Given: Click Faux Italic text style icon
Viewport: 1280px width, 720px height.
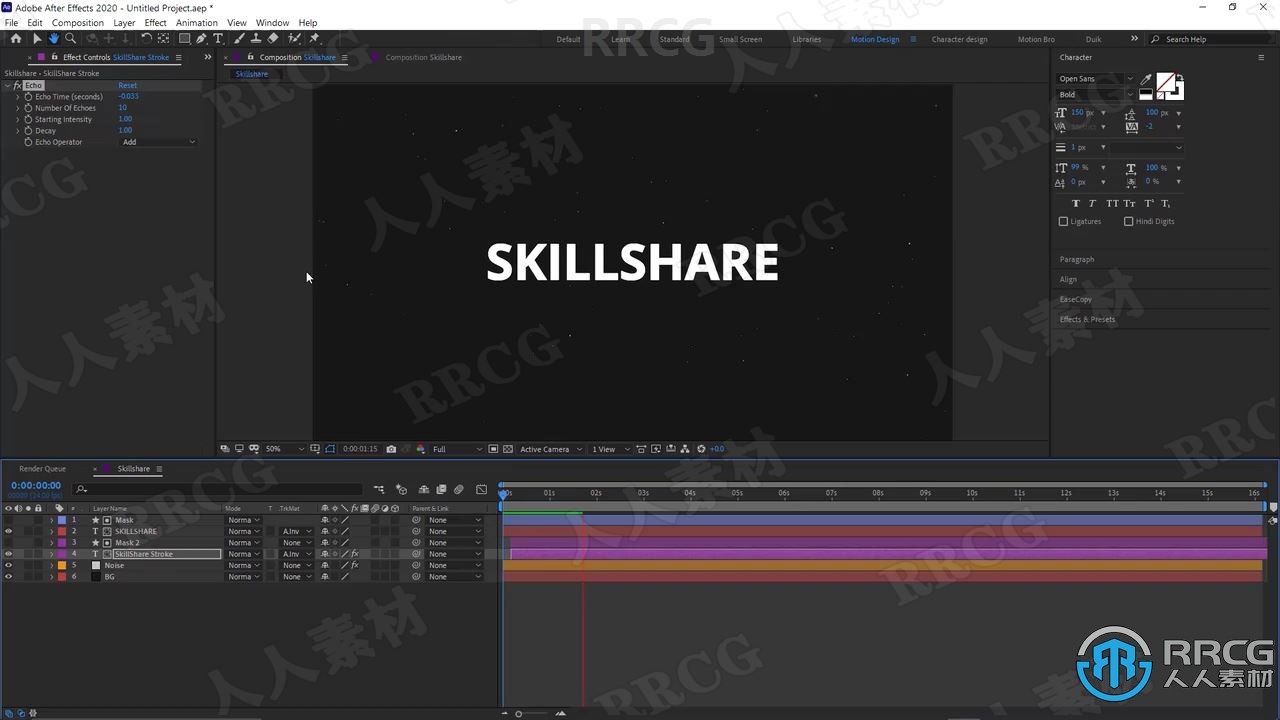Looking at the screenshot, I should 1092,203.
